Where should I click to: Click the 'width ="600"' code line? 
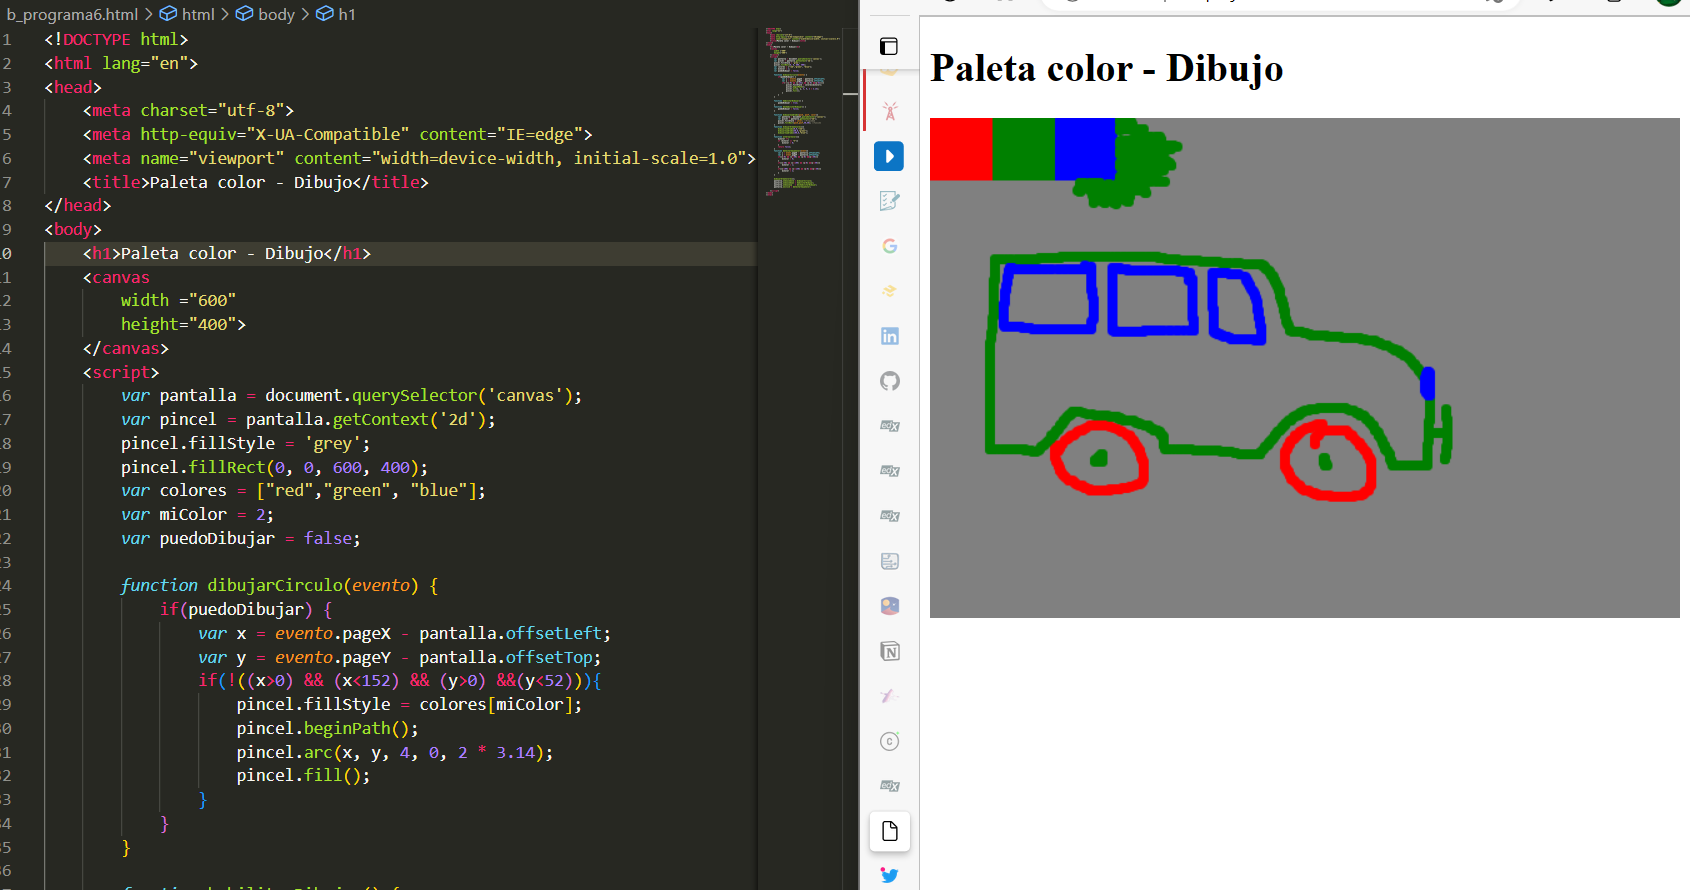[x=178, y=300]
